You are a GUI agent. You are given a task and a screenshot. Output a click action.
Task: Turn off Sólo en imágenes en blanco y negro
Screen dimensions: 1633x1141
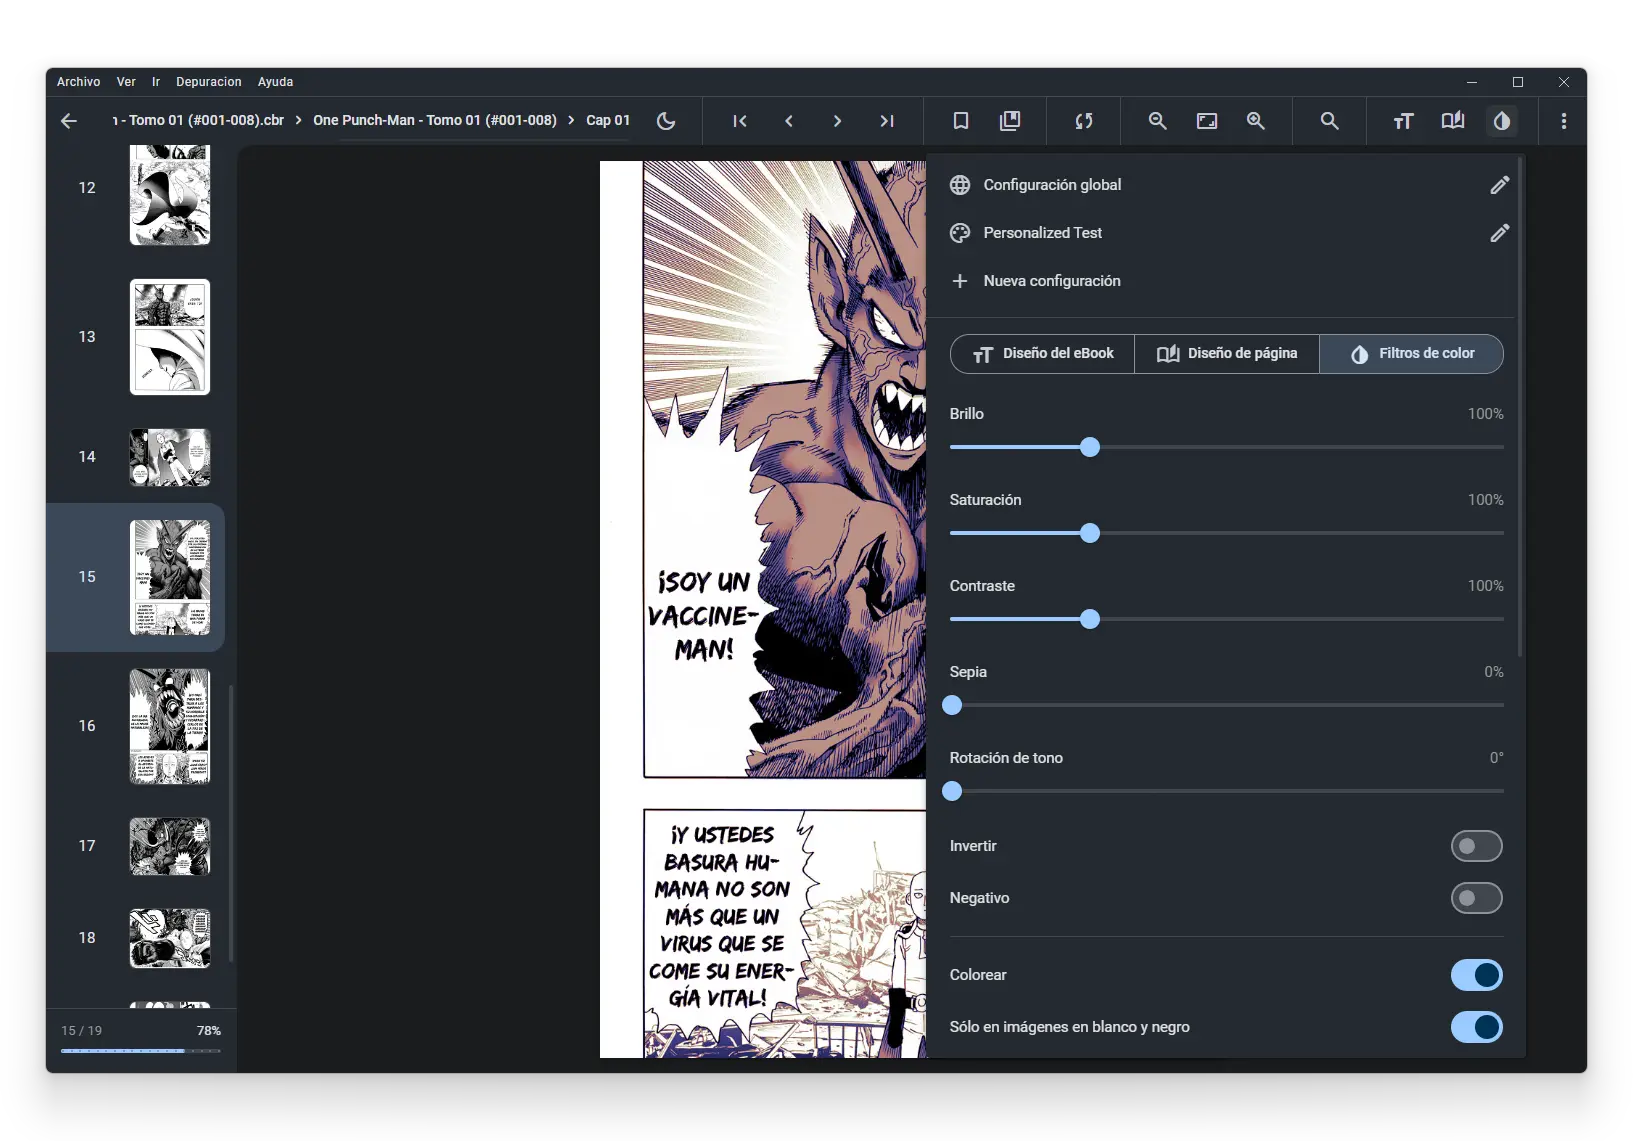pos(1477,1027)
